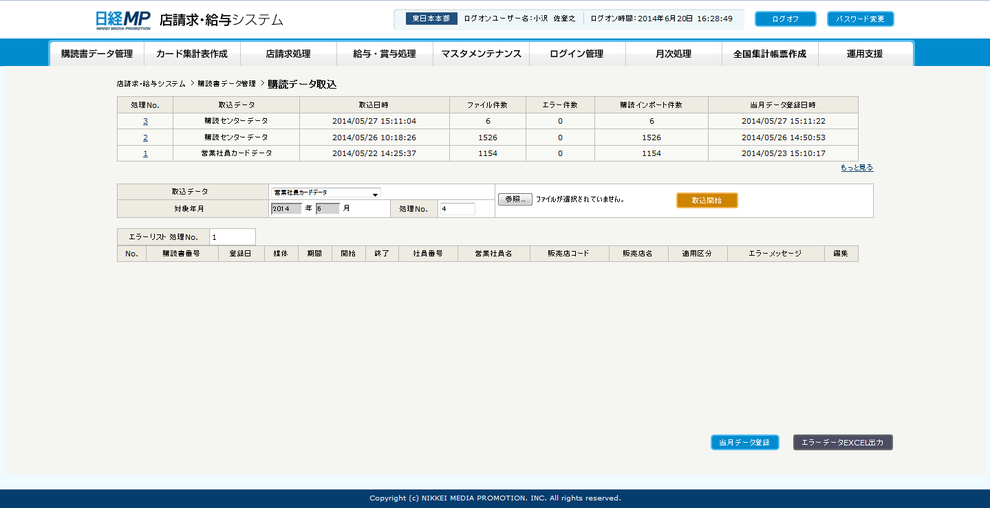Click the ログオフ button
Screen dimensions: 990x508
coord(785,19)
